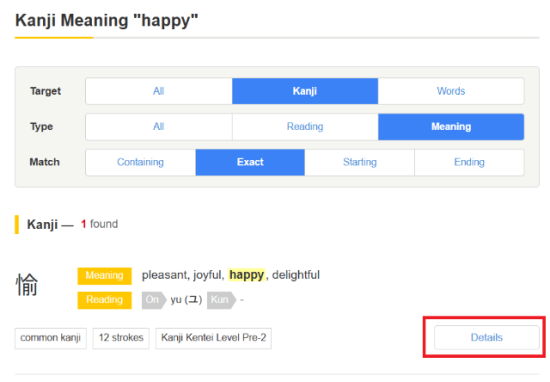The image size is (550, 382).
Task: Open Details for the kanji 愉
Action: tap(487, 337)
